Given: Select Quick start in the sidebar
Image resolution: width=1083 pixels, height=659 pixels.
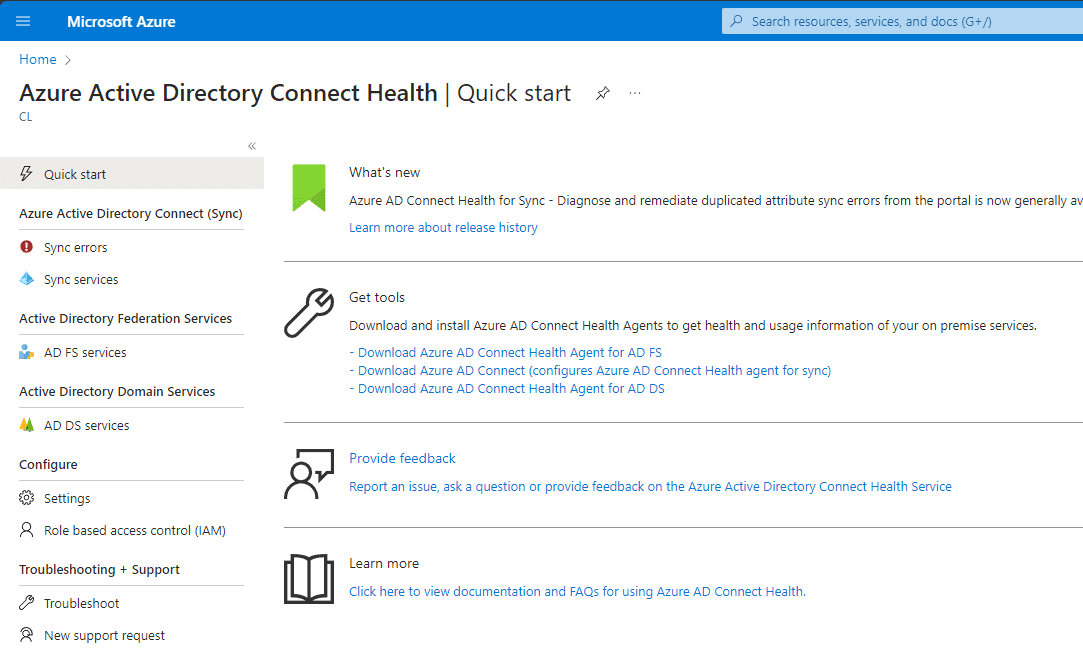Looking at the screenshot, I should [x=132, y=173].
